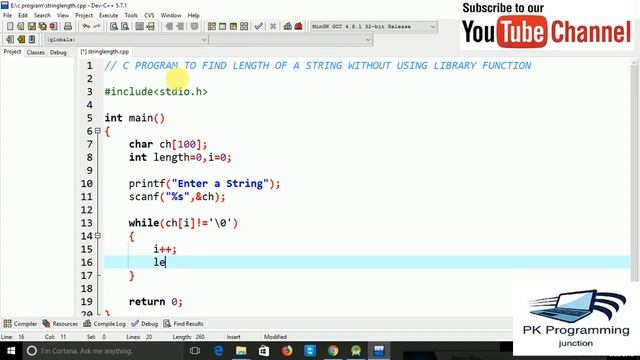The height and width of the screenshot is (360, 640).
Task: Click the Windows Start button
Action: [11, 351]
